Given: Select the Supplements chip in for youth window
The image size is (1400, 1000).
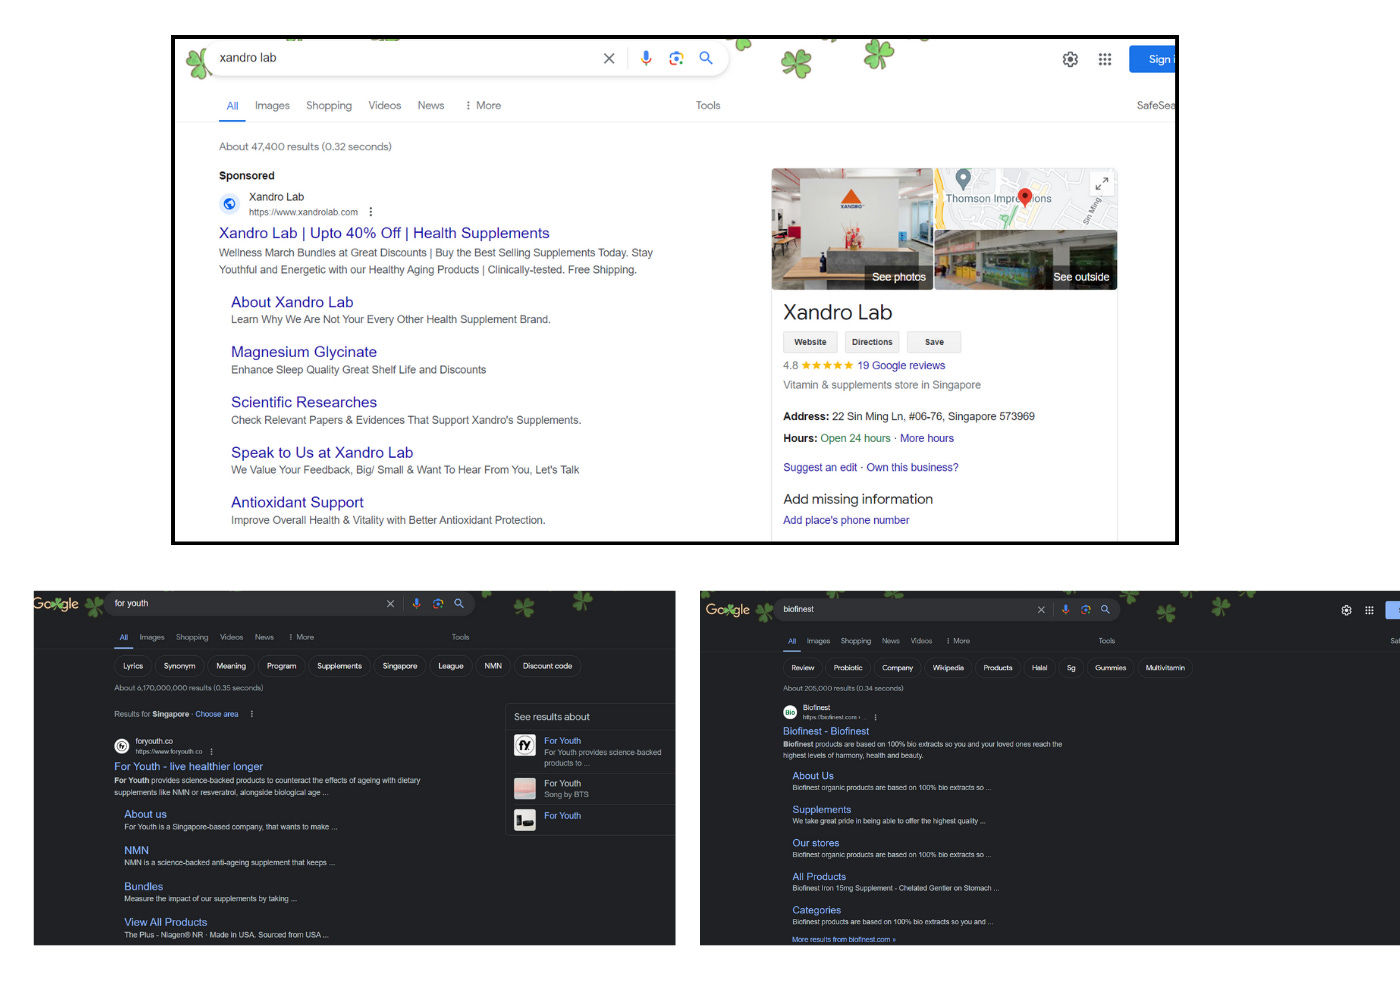Looking at the screenshot, I should click(340, 666).
